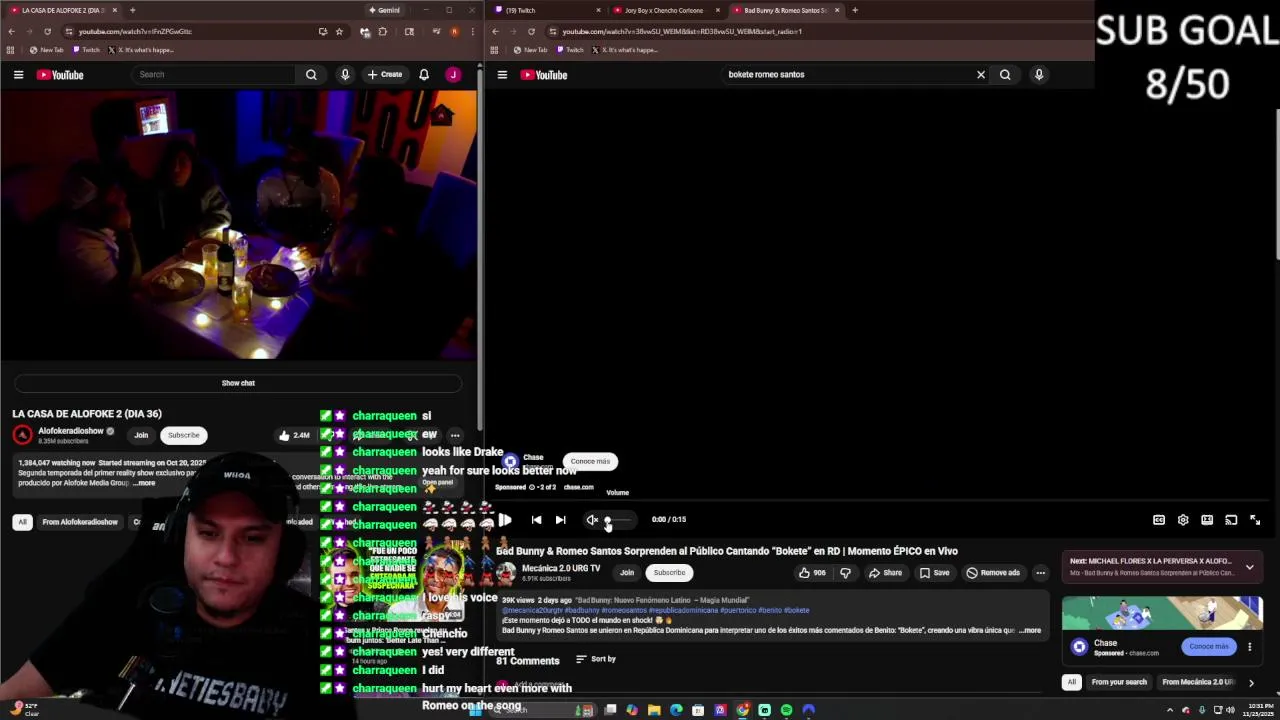This screenshot has height=720, width=1280.
Task: Click Conoce más on sidebar Chase ad
Action: point(1209,647)
